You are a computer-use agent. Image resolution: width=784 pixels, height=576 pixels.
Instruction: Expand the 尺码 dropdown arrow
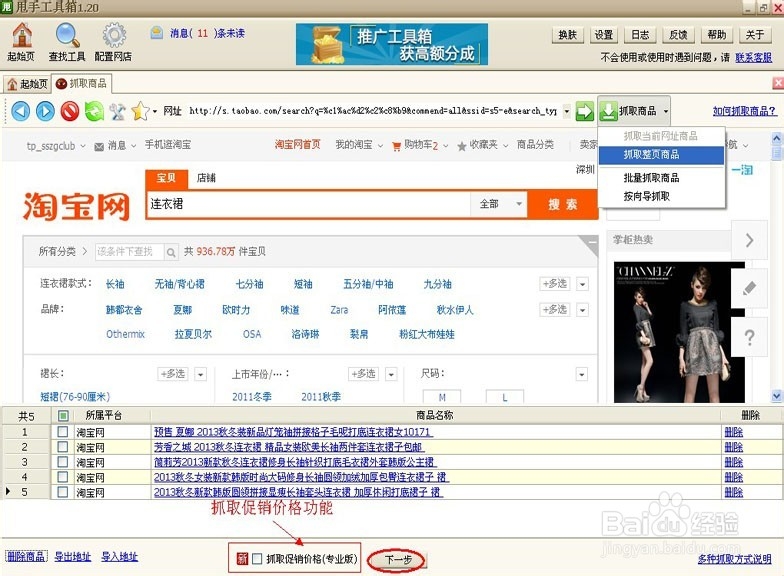click(582, 374)
